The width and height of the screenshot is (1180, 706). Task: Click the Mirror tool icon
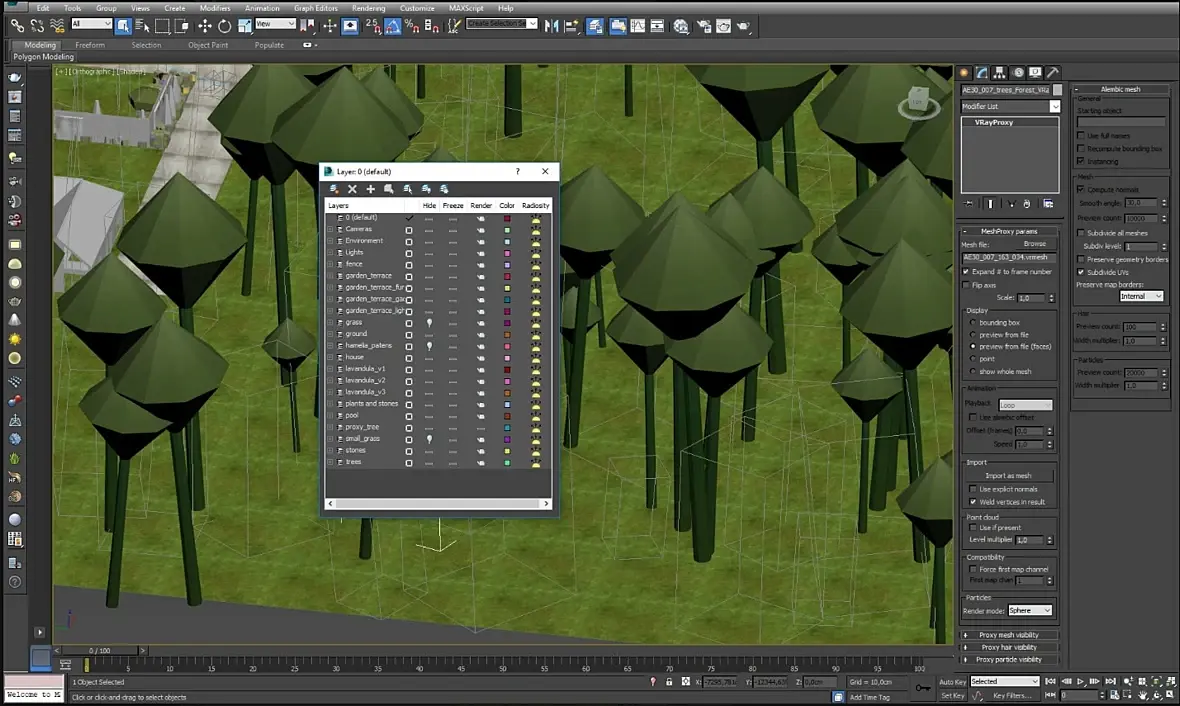[x=551, y=26]
